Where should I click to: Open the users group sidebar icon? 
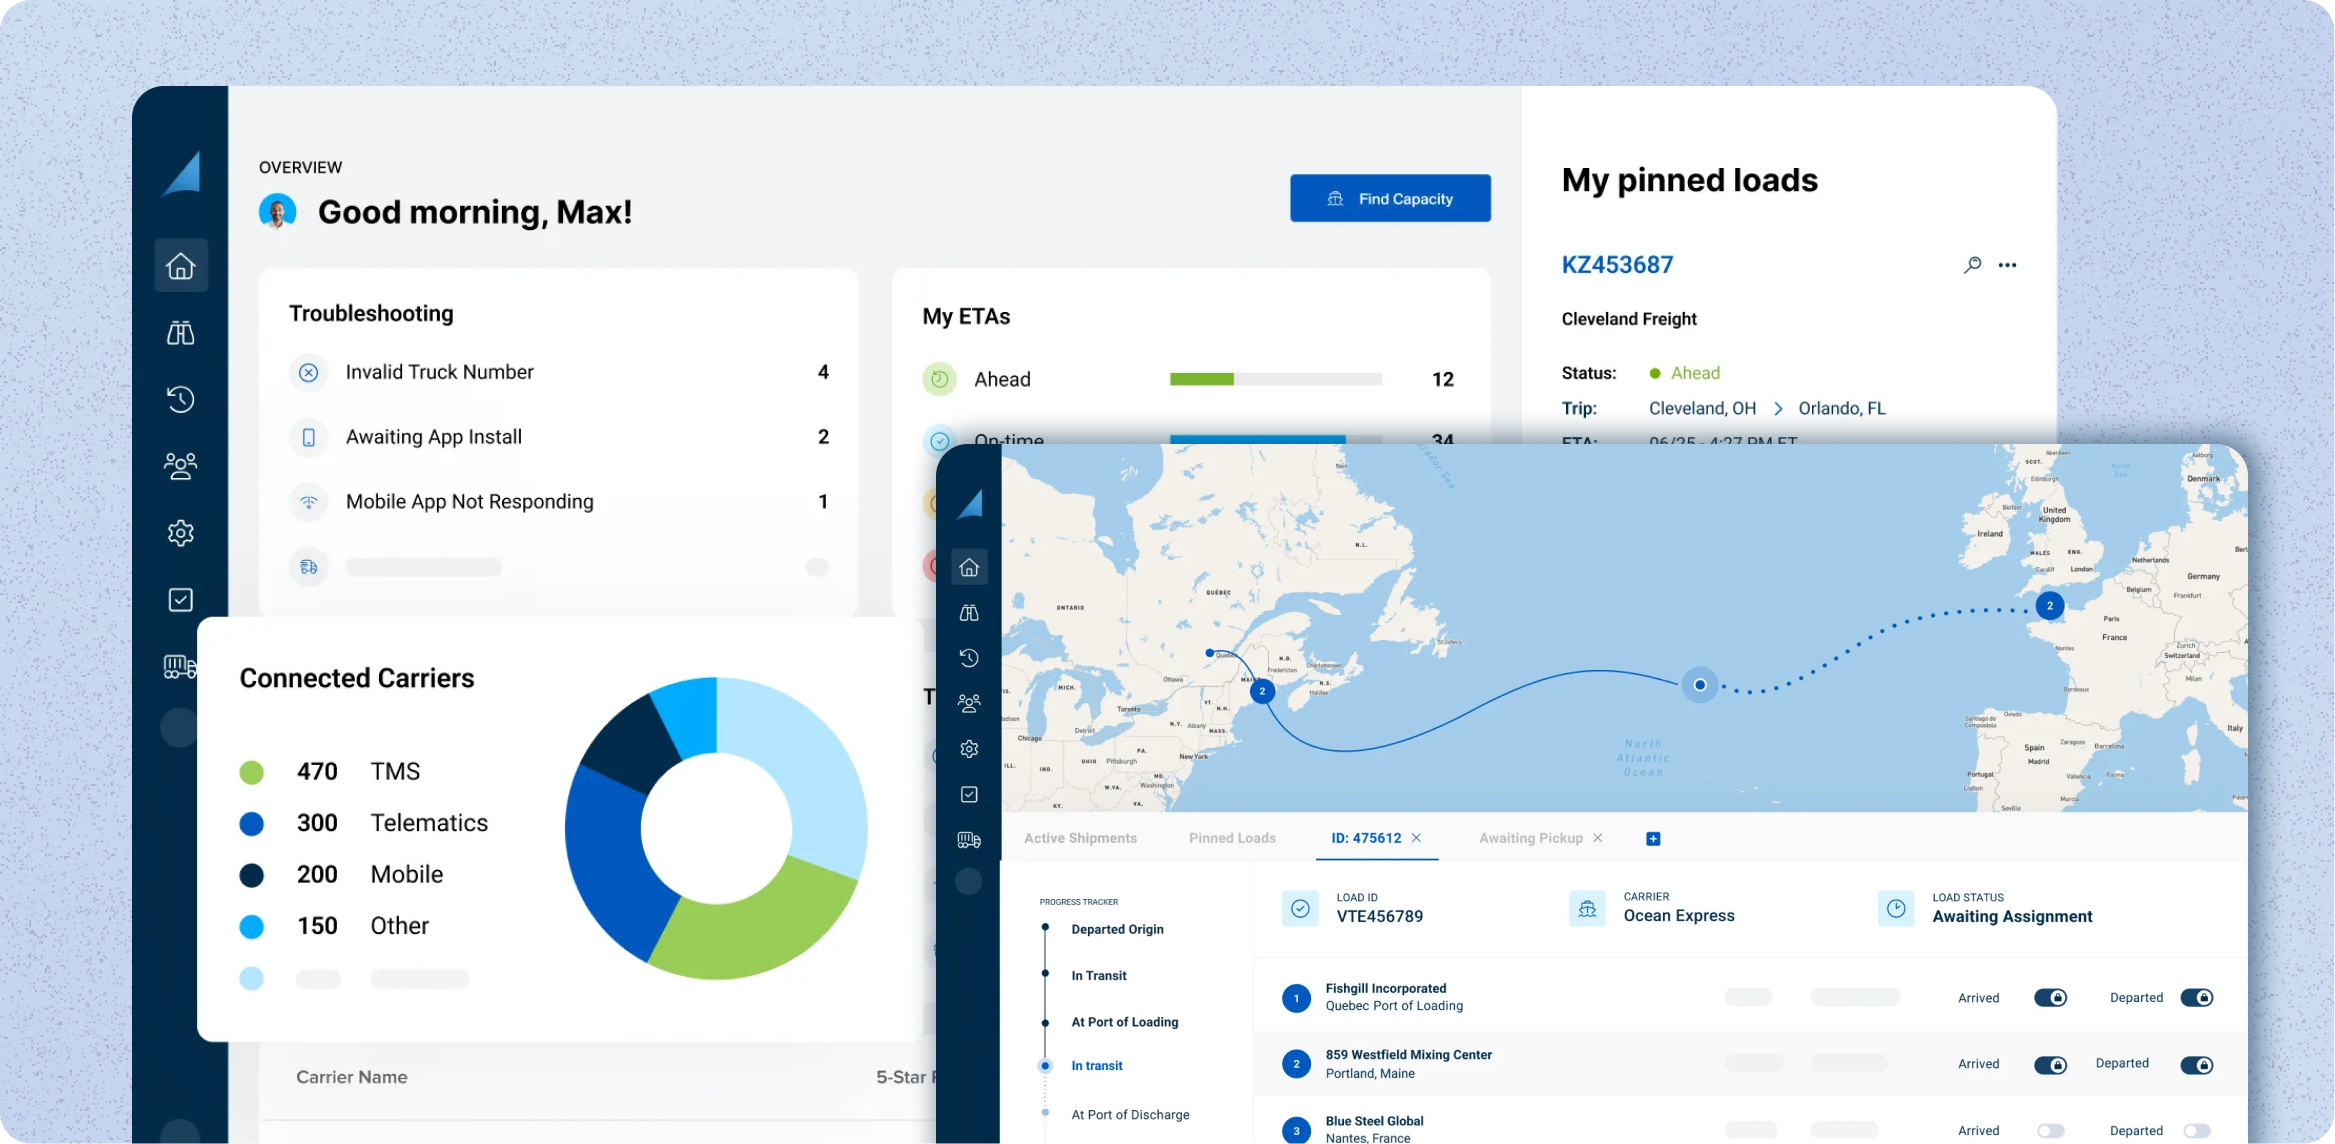click(181, 466)
